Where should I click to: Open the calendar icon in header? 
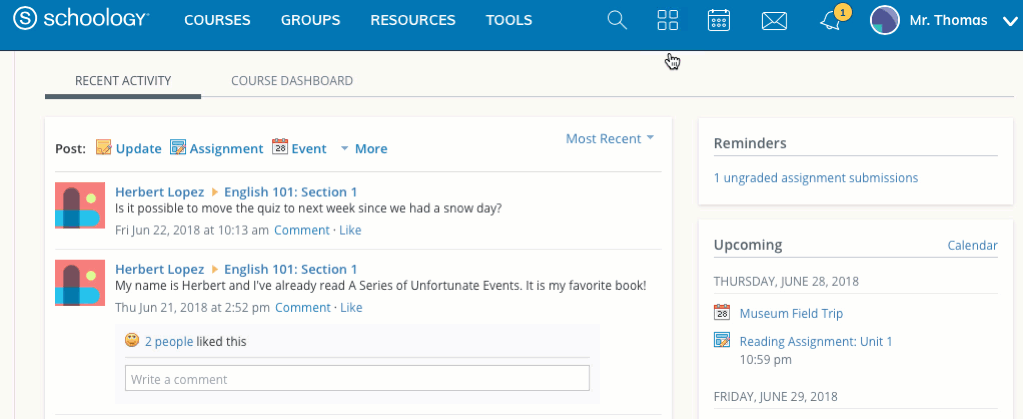[718, 20]
